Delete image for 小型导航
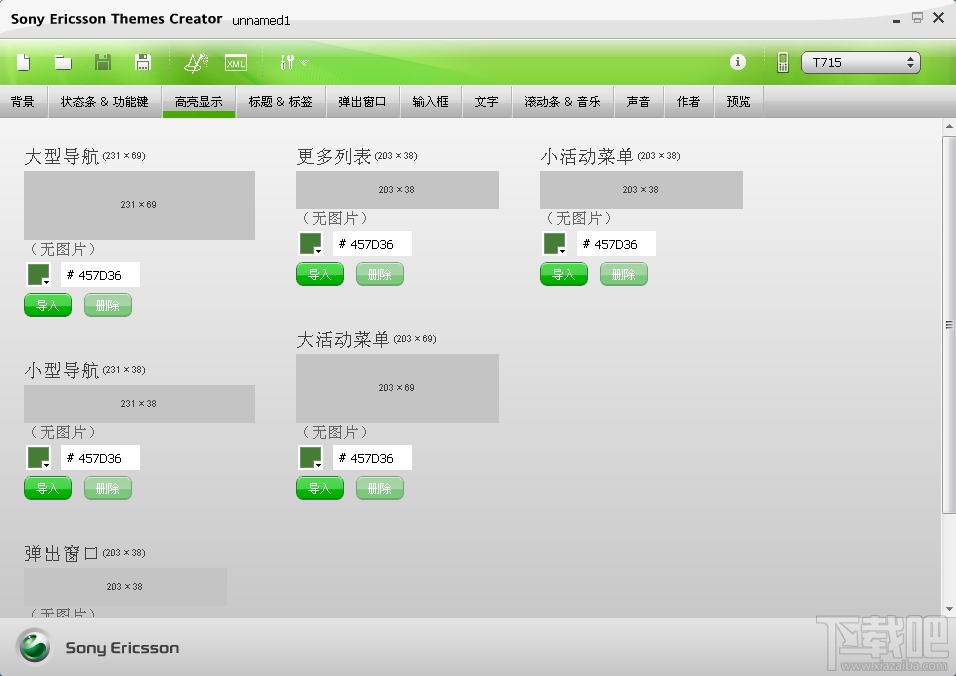Viewport: 956px width, 676px height. coord(108,488)
